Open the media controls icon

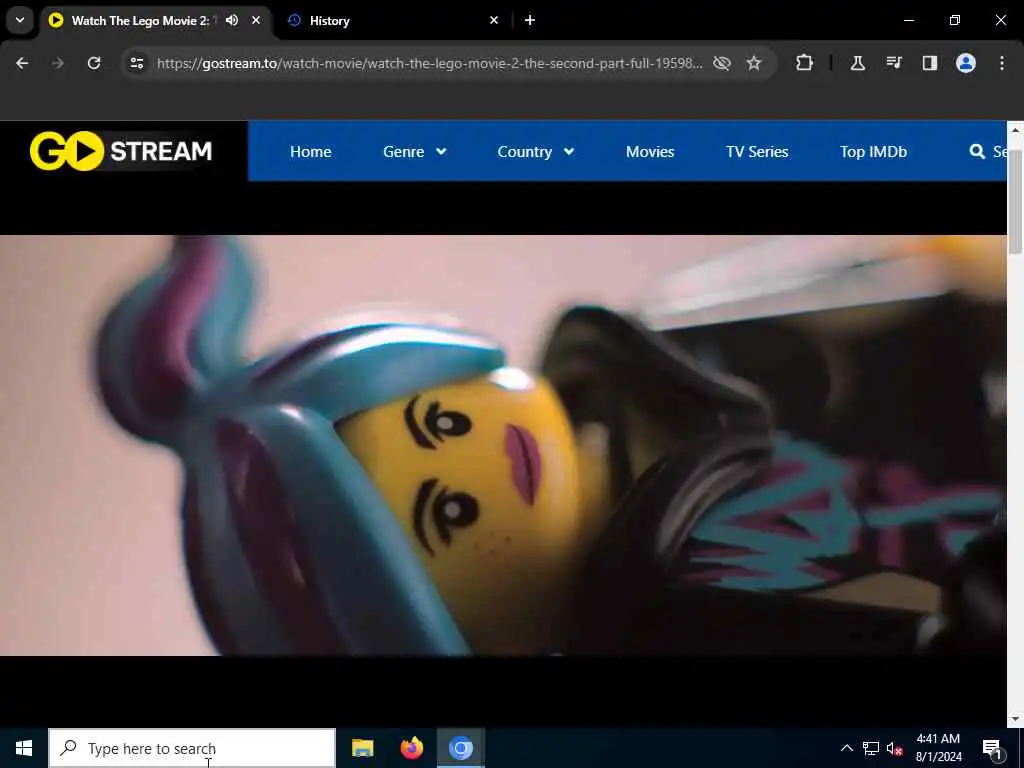click(x=894, y=63)
